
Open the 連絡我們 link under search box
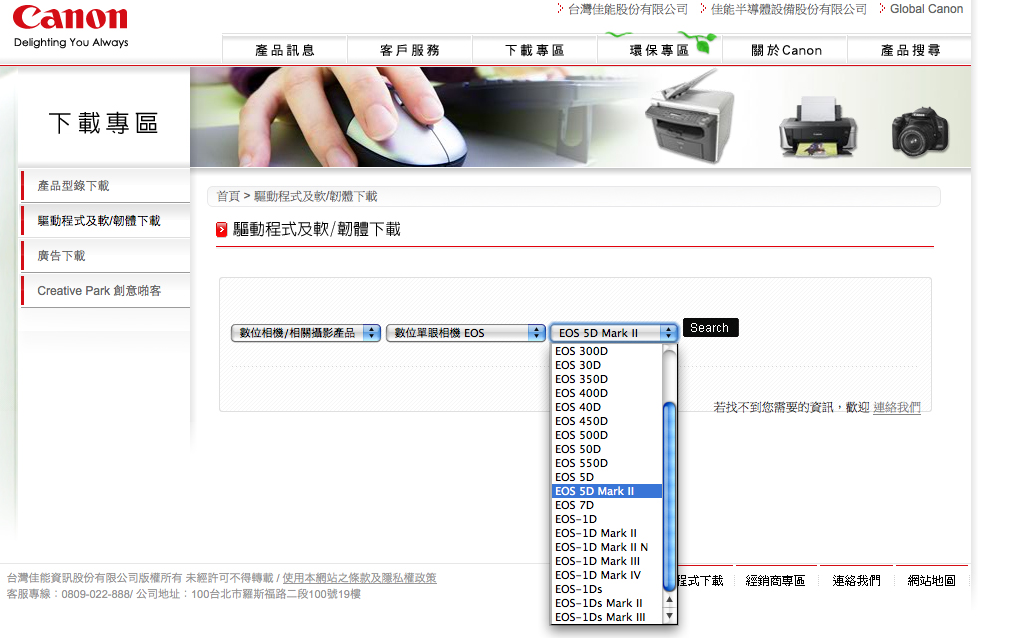(x=897, y=407)
